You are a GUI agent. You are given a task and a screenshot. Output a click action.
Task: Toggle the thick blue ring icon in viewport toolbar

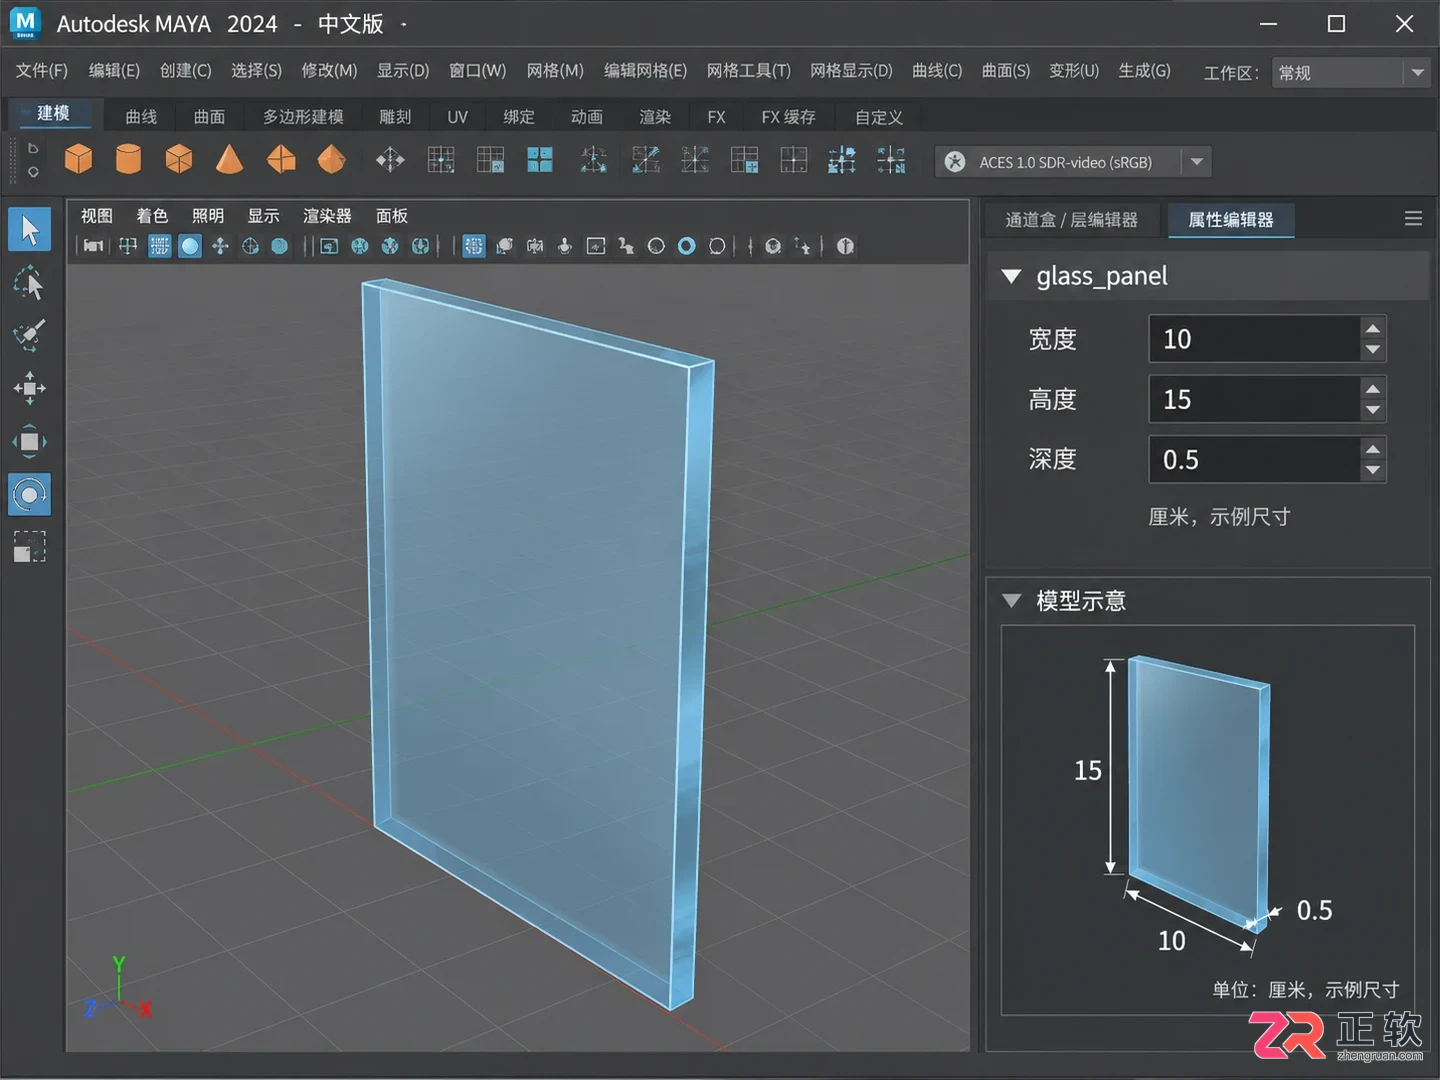point(686,246)
